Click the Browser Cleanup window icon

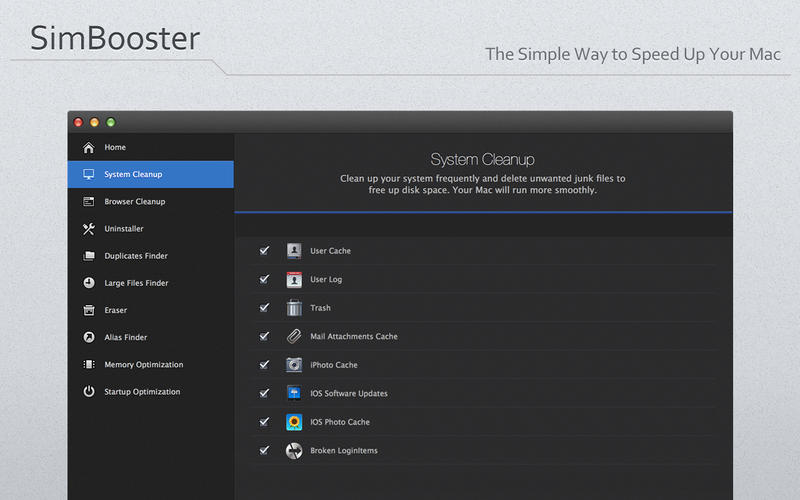[x=89, y=202]
